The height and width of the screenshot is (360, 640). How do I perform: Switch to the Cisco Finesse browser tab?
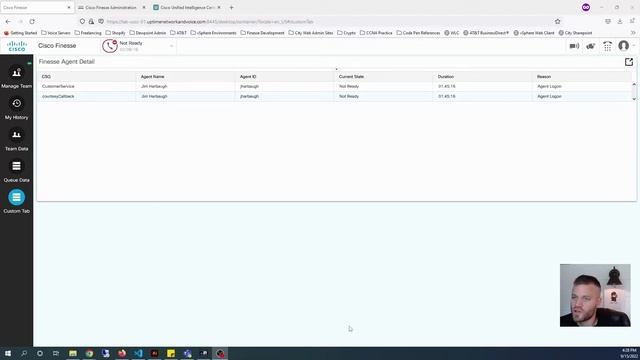[x=36, y=7]
